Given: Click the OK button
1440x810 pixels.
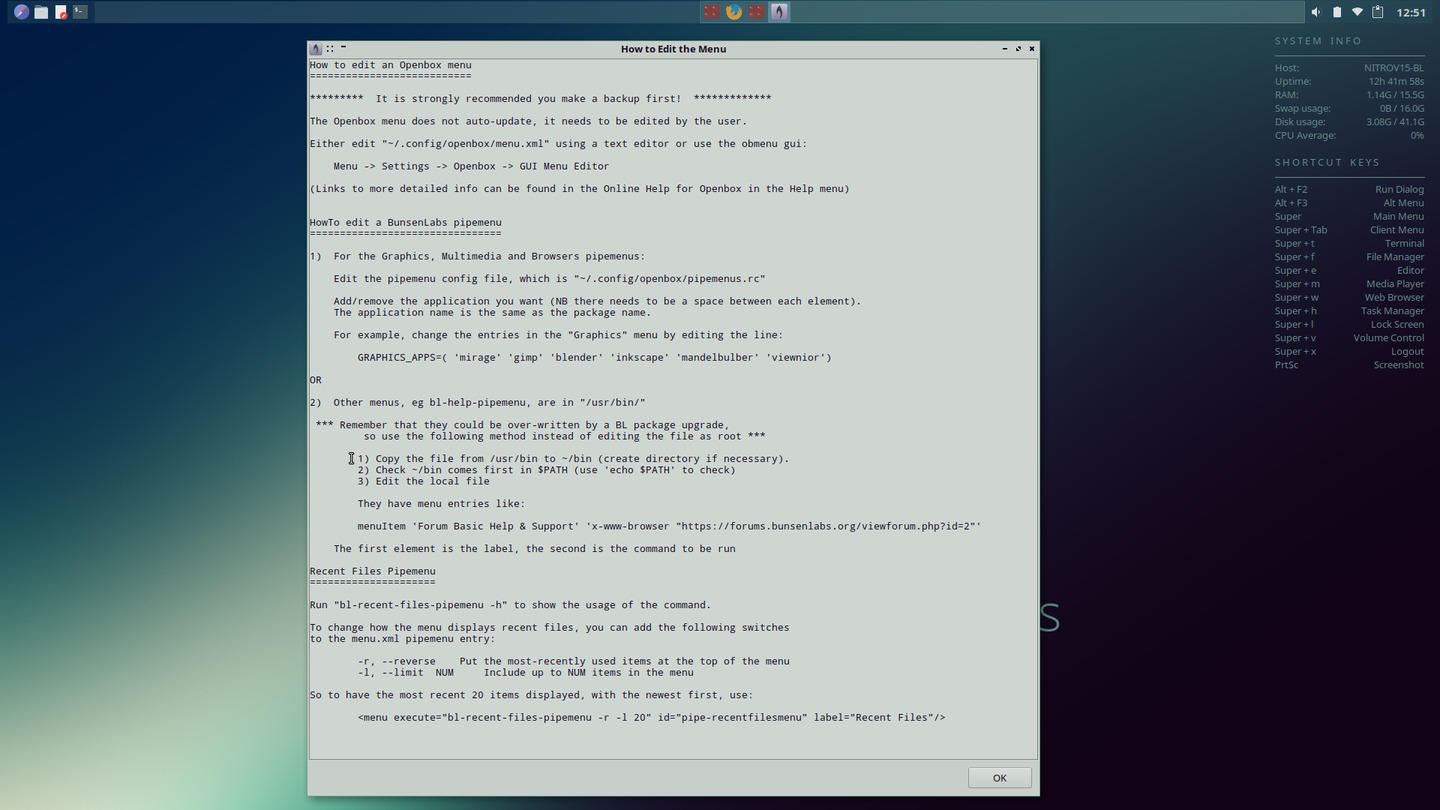Looking at the screenshot, I should [x=999, y=777].
